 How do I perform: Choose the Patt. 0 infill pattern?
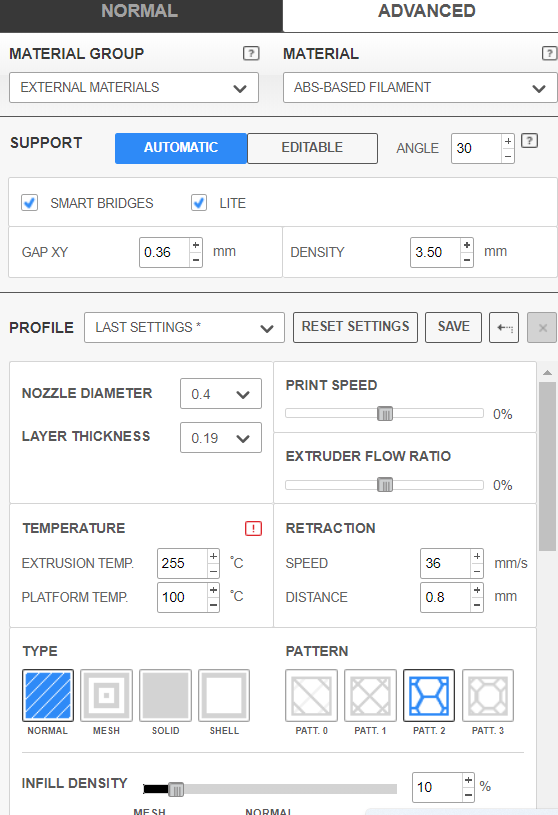[x=311, y=695]
